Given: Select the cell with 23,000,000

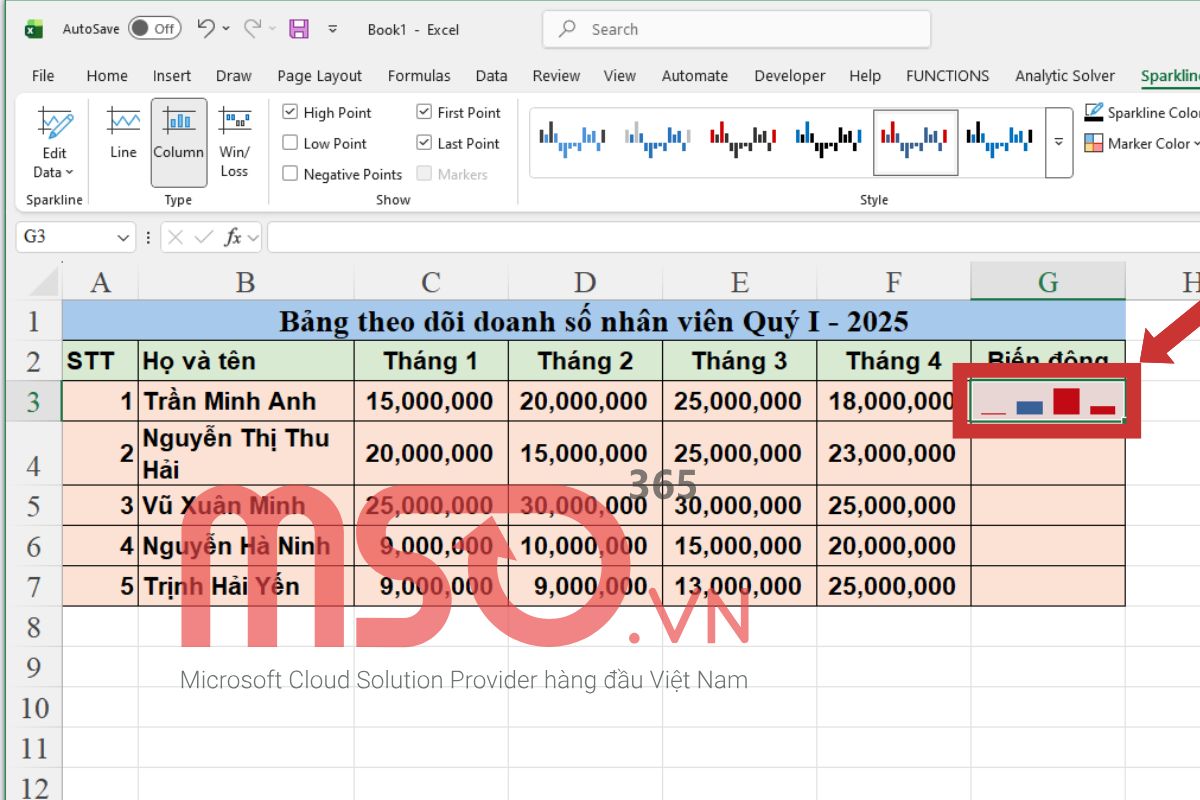Looking at the screenshot, I should pyautogui.click(x=893, y=454).
